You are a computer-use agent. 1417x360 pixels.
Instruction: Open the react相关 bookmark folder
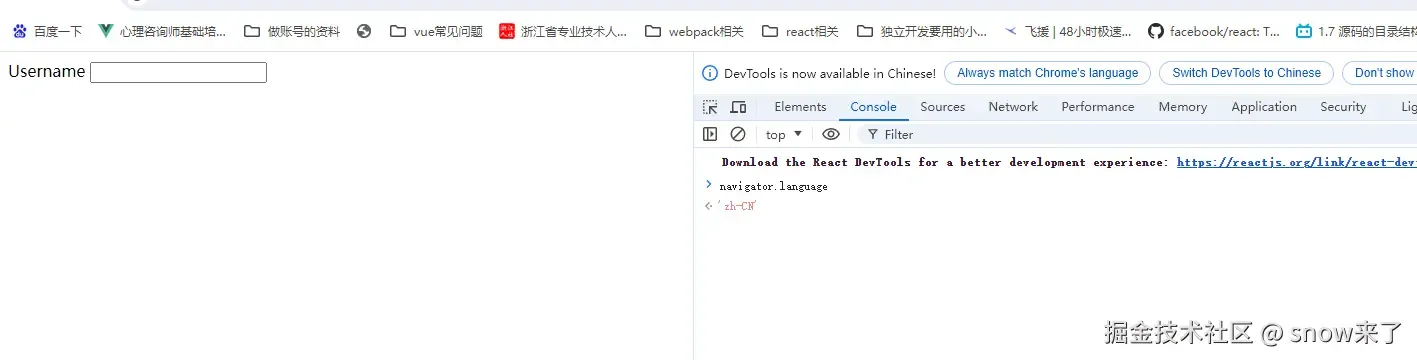tap(800, 31)
